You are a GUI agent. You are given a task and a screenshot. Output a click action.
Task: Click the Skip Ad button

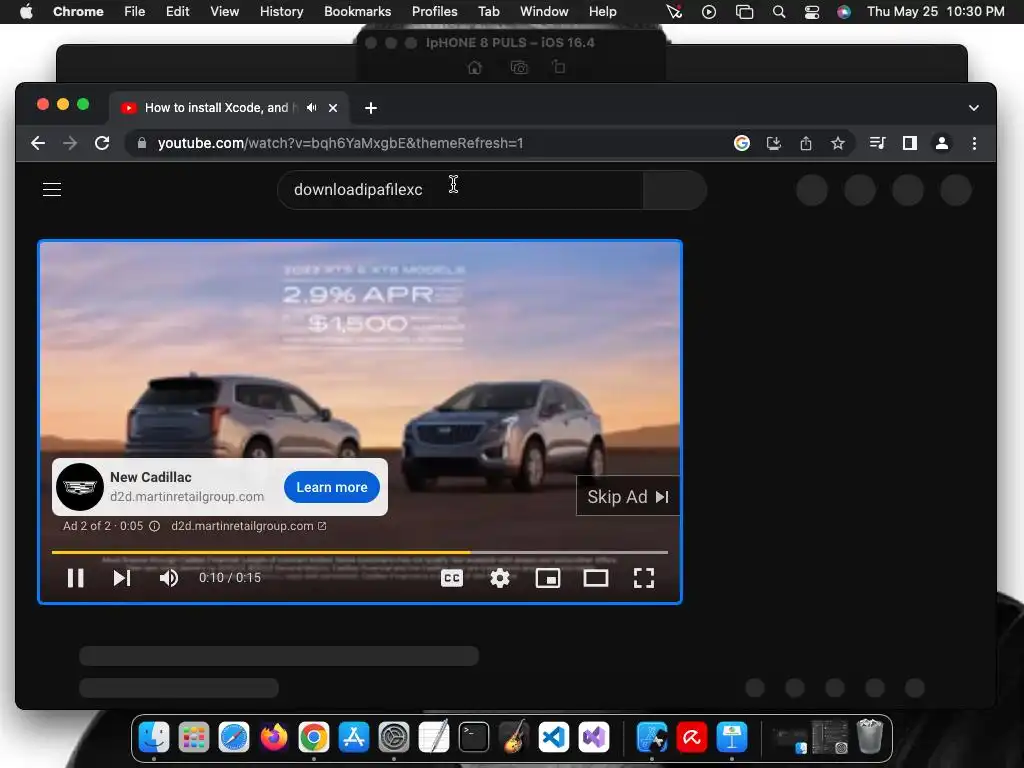point(628,496)
